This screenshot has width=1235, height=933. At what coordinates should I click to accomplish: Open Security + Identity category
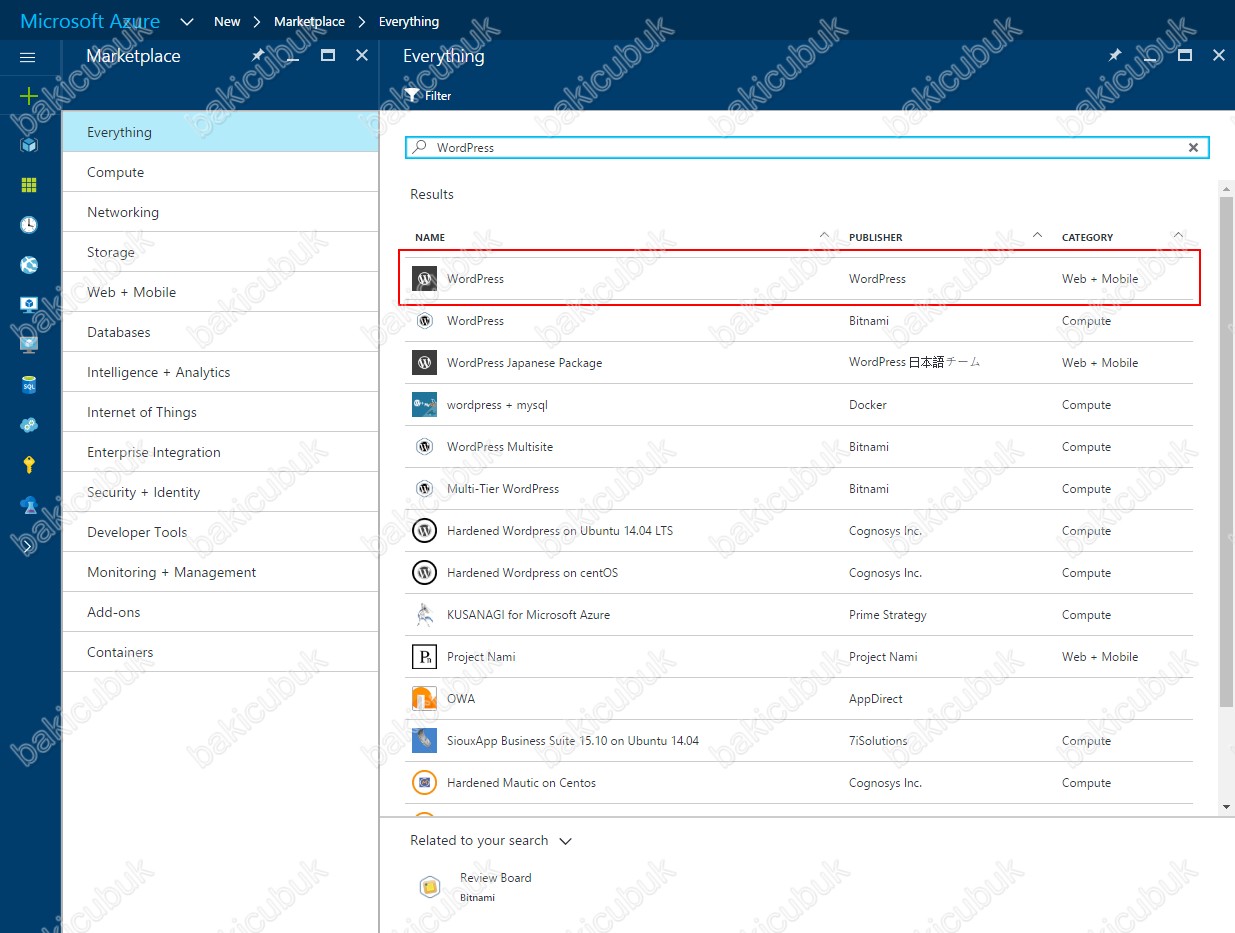pos(220,492)
